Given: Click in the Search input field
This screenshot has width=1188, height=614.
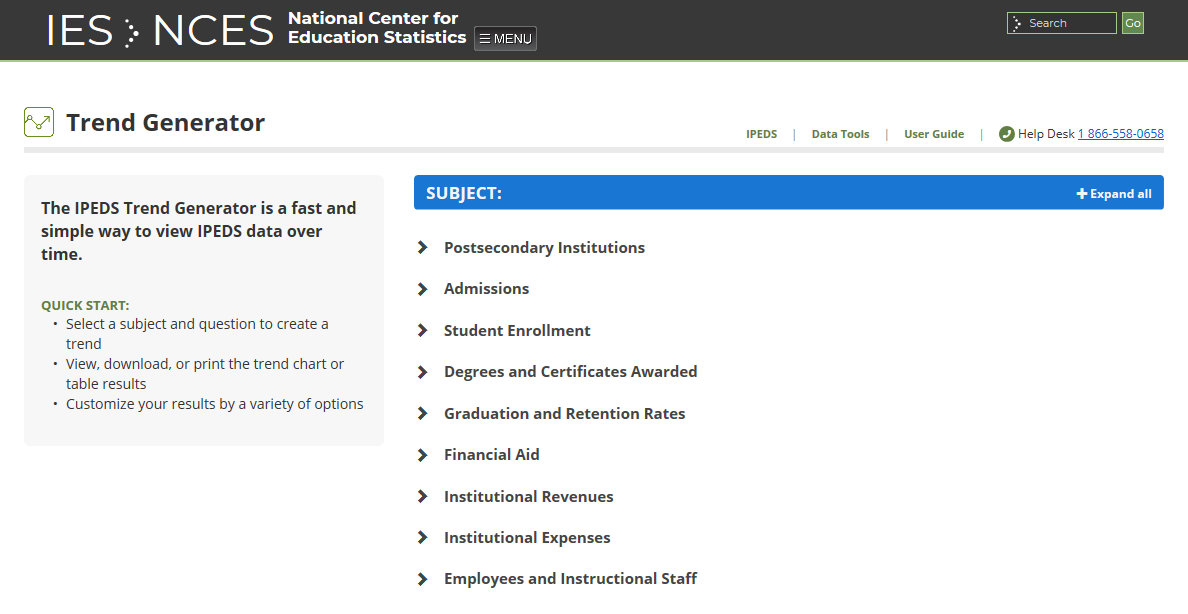Looking at the screenshot, I should pos(1061,23).
